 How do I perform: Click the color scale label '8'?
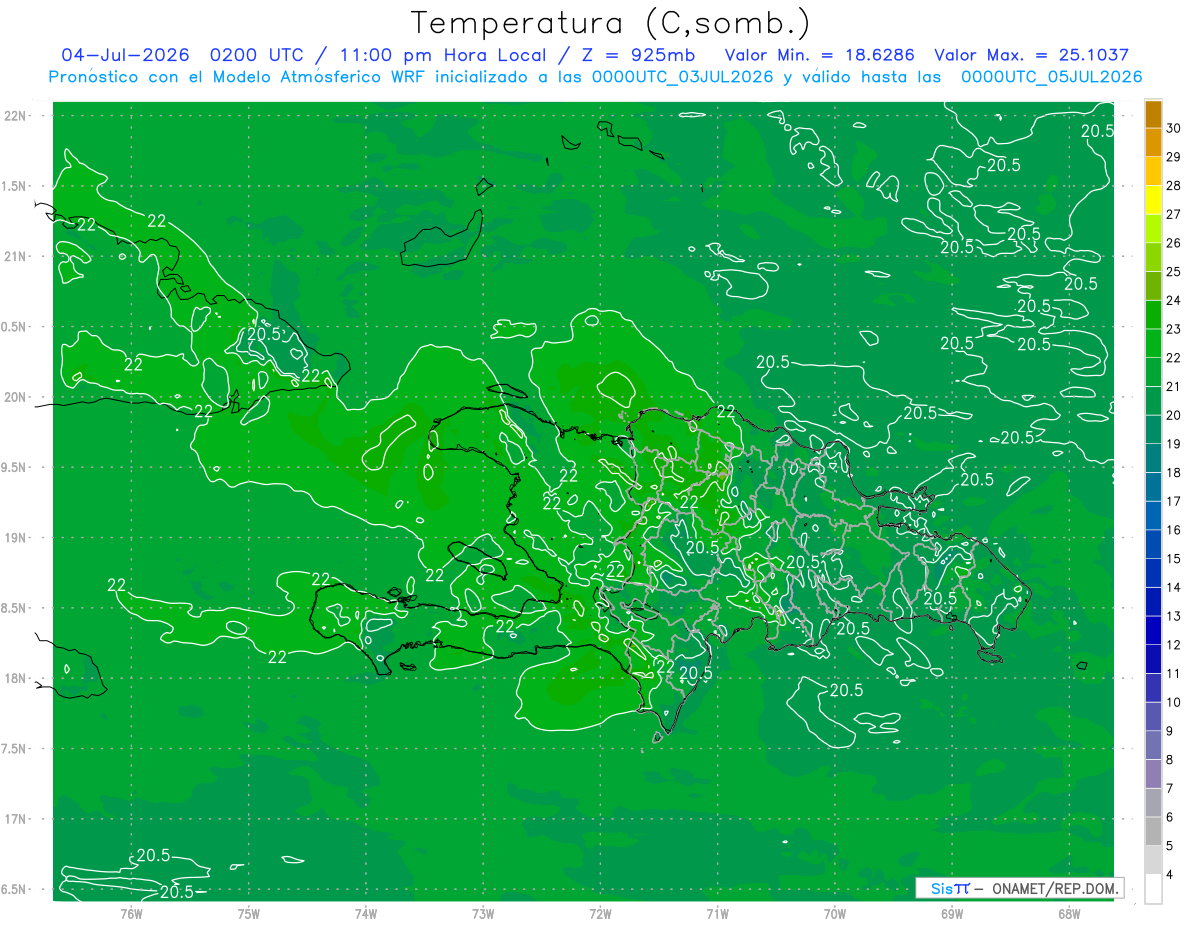tap(1171, 760)
